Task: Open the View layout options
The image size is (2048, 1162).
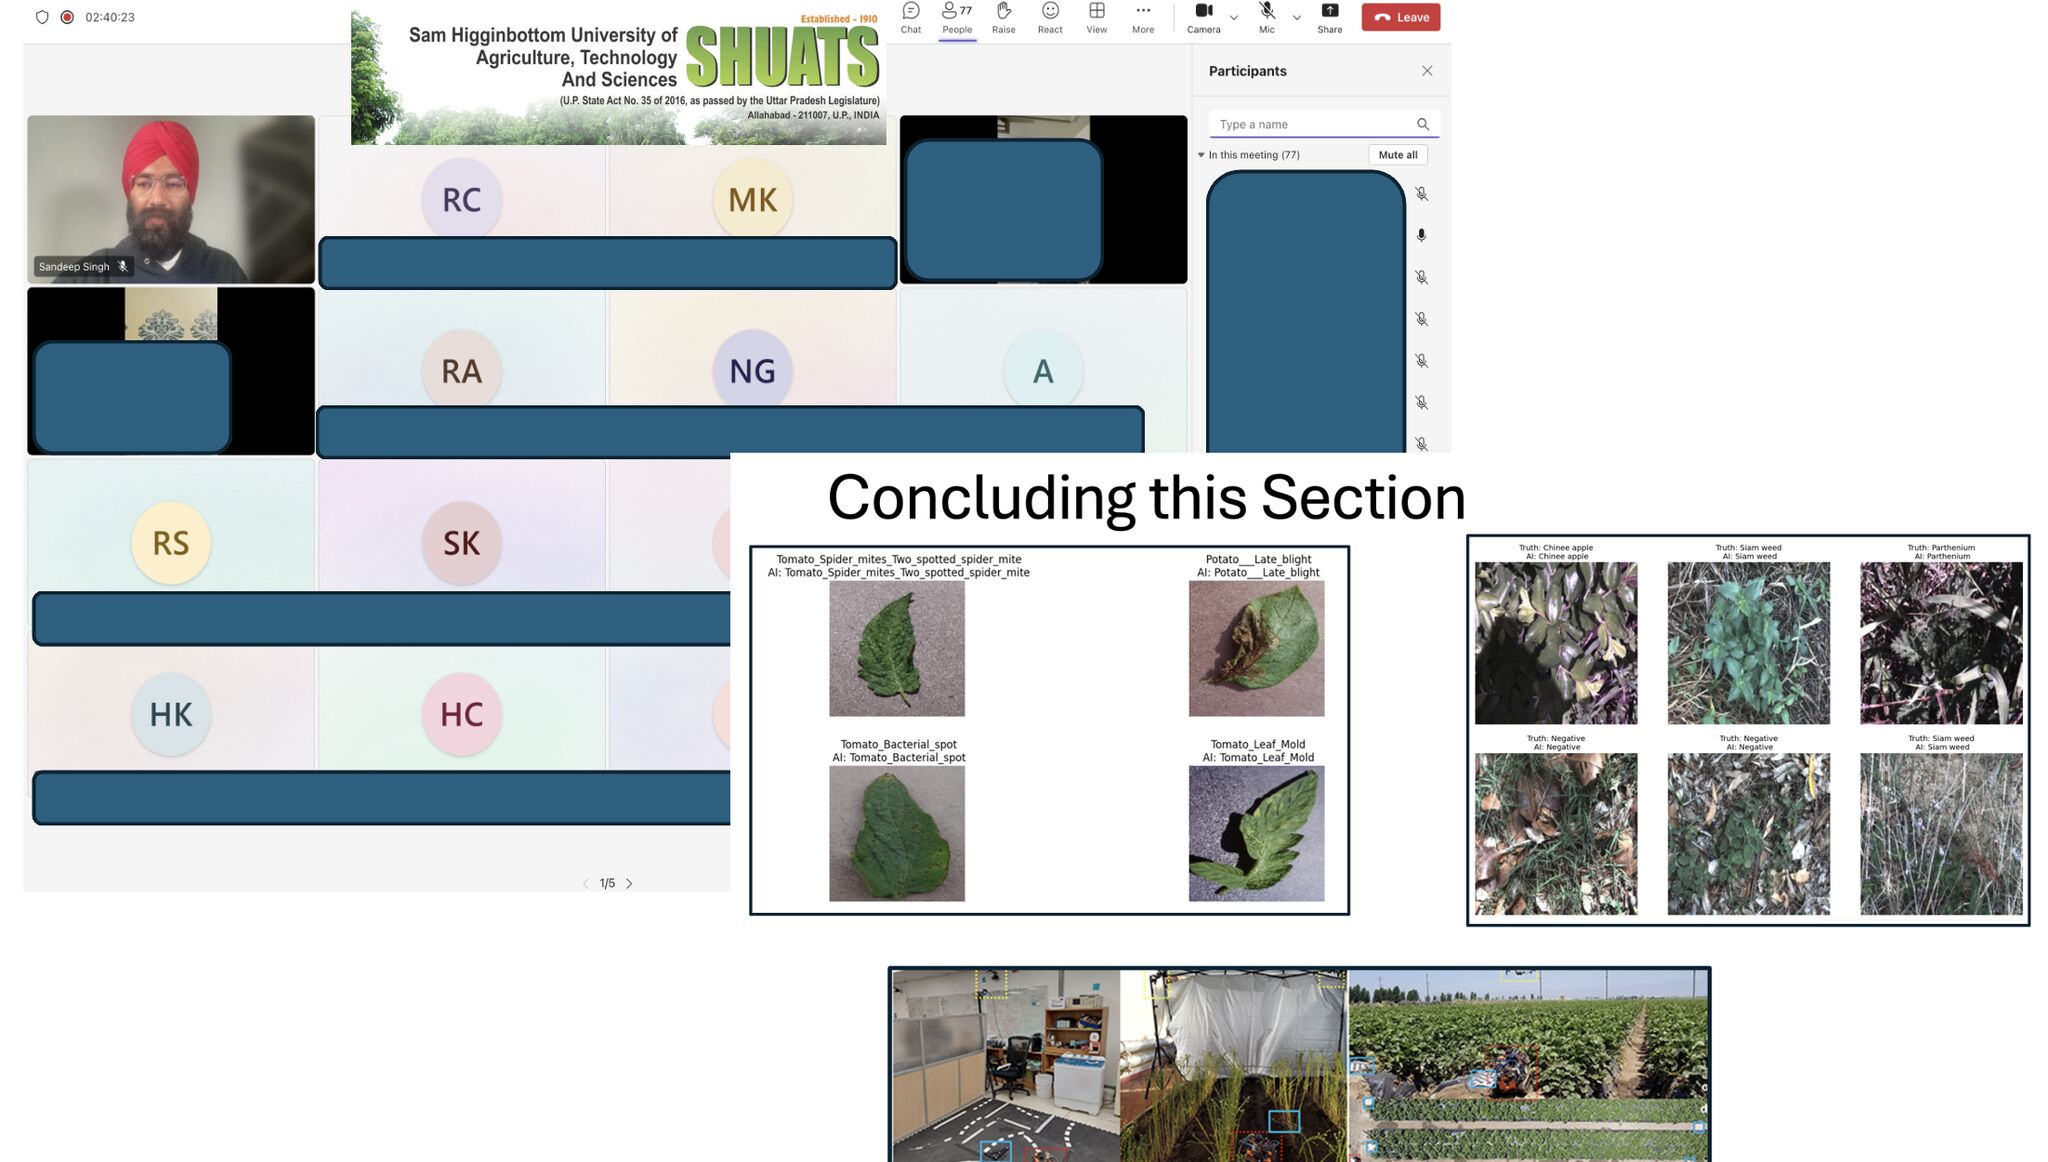Action: 1096,17
